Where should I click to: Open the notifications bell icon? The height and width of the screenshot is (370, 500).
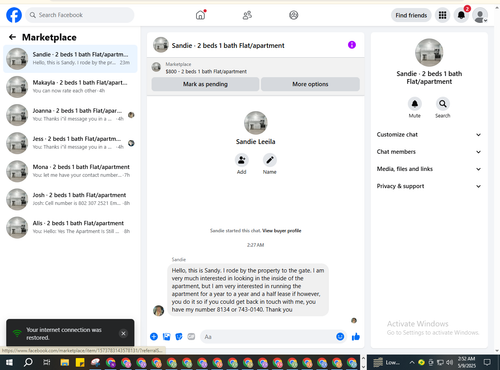pyautogui.click(x=461, y=15)
